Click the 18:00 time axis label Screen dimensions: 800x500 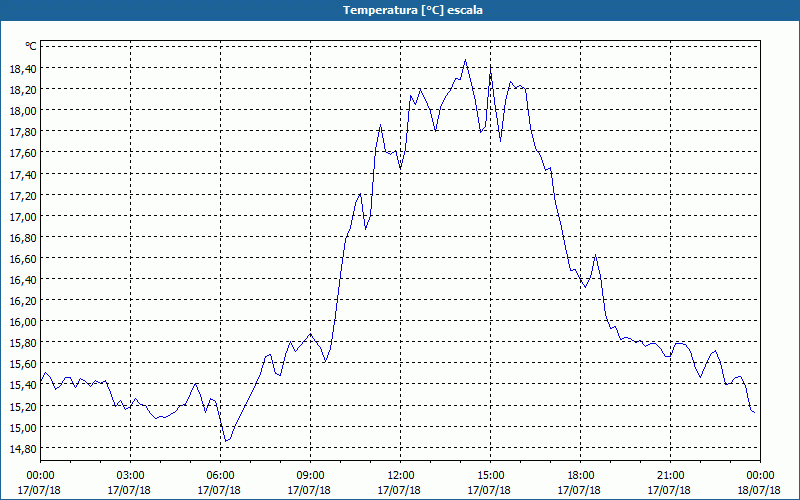580,476
